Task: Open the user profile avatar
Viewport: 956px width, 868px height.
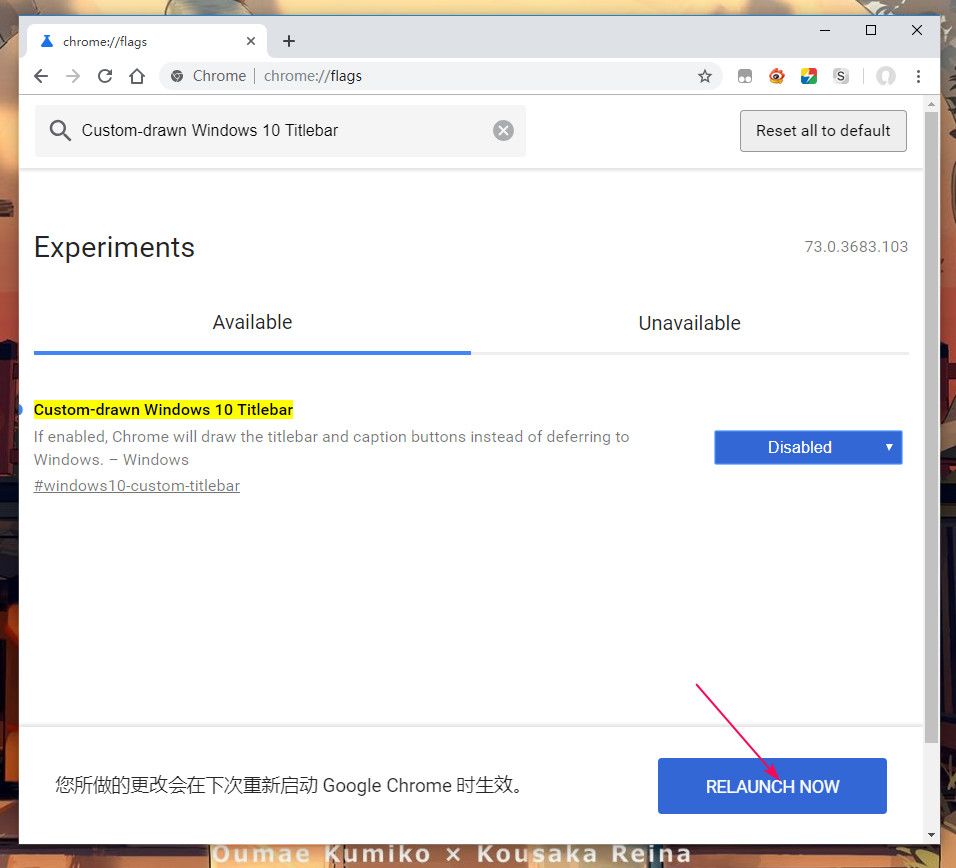Action: 886,76
